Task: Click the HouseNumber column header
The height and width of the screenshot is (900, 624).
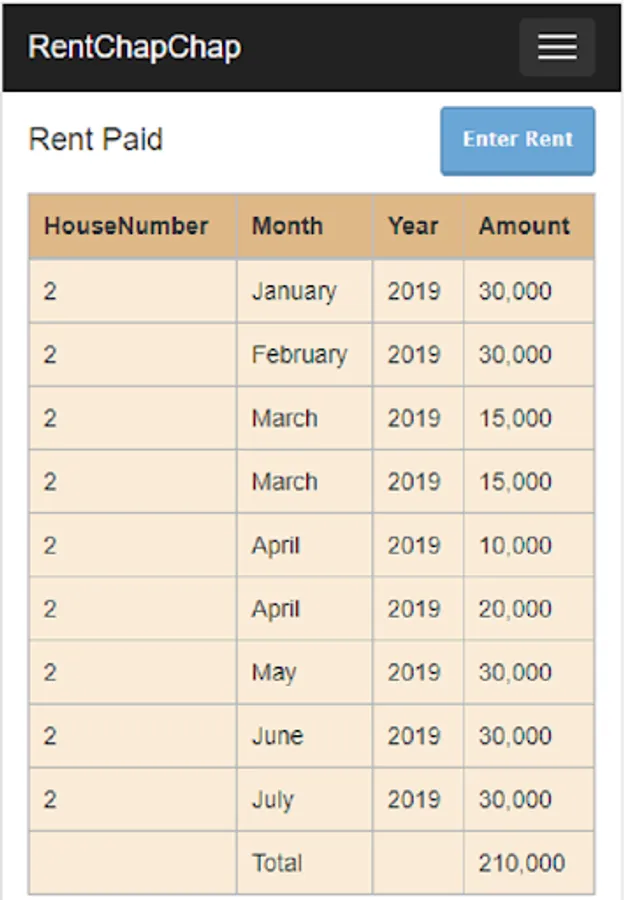Action: 126,226
